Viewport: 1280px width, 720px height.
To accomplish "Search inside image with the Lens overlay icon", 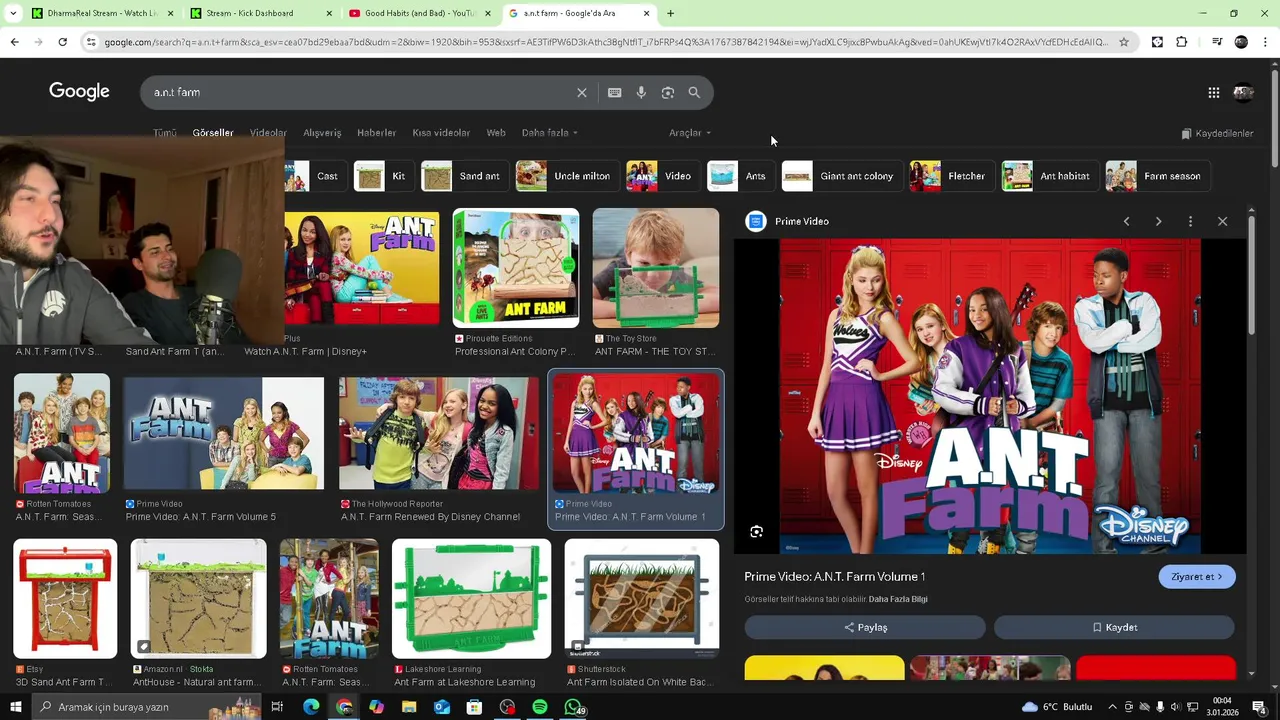I will (757, 532).
